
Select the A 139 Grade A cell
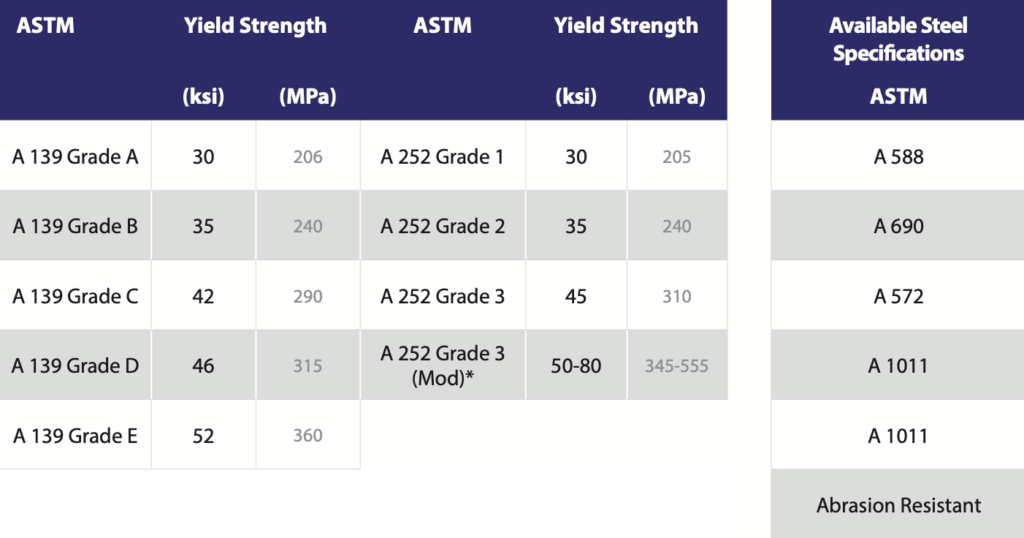(75, 157)
